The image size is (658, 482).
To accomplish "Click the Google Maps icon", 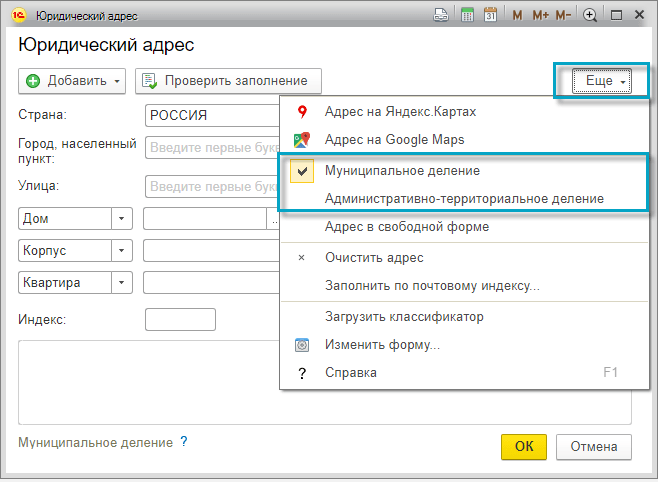I will click(x=302, y=139).
